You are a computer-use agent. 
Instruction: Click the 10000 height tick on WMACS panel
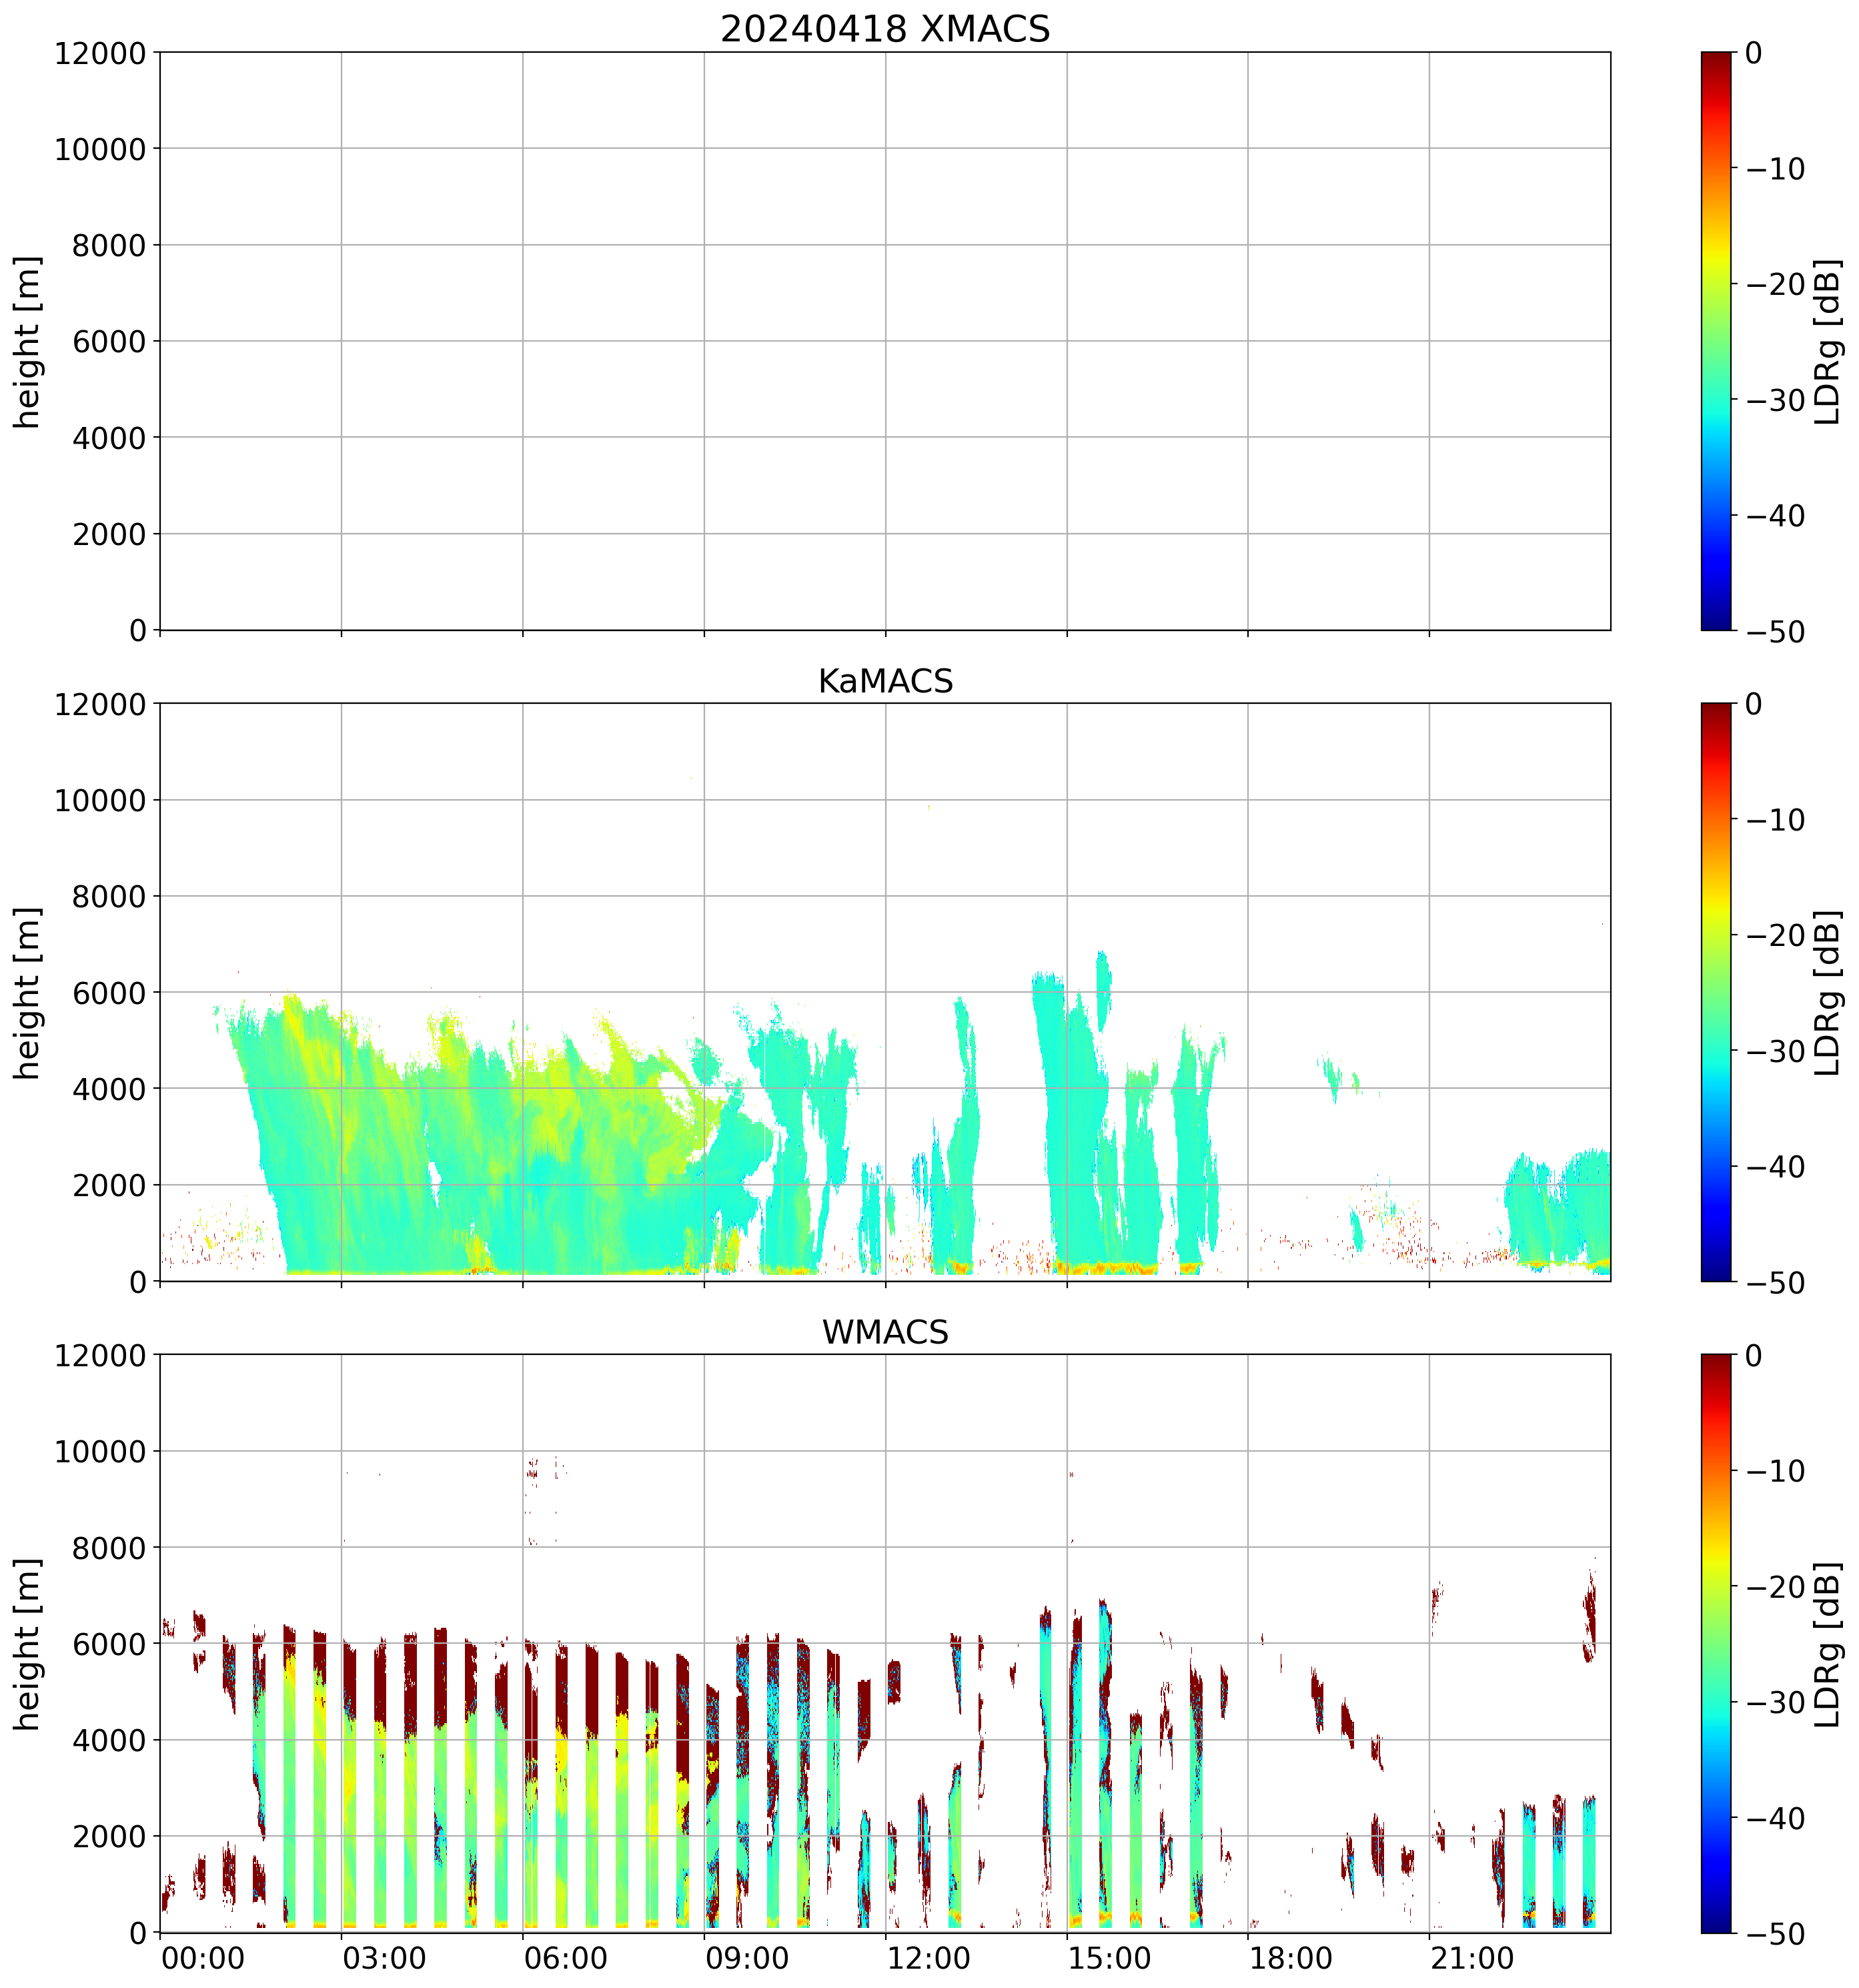tap(100, 1452)
